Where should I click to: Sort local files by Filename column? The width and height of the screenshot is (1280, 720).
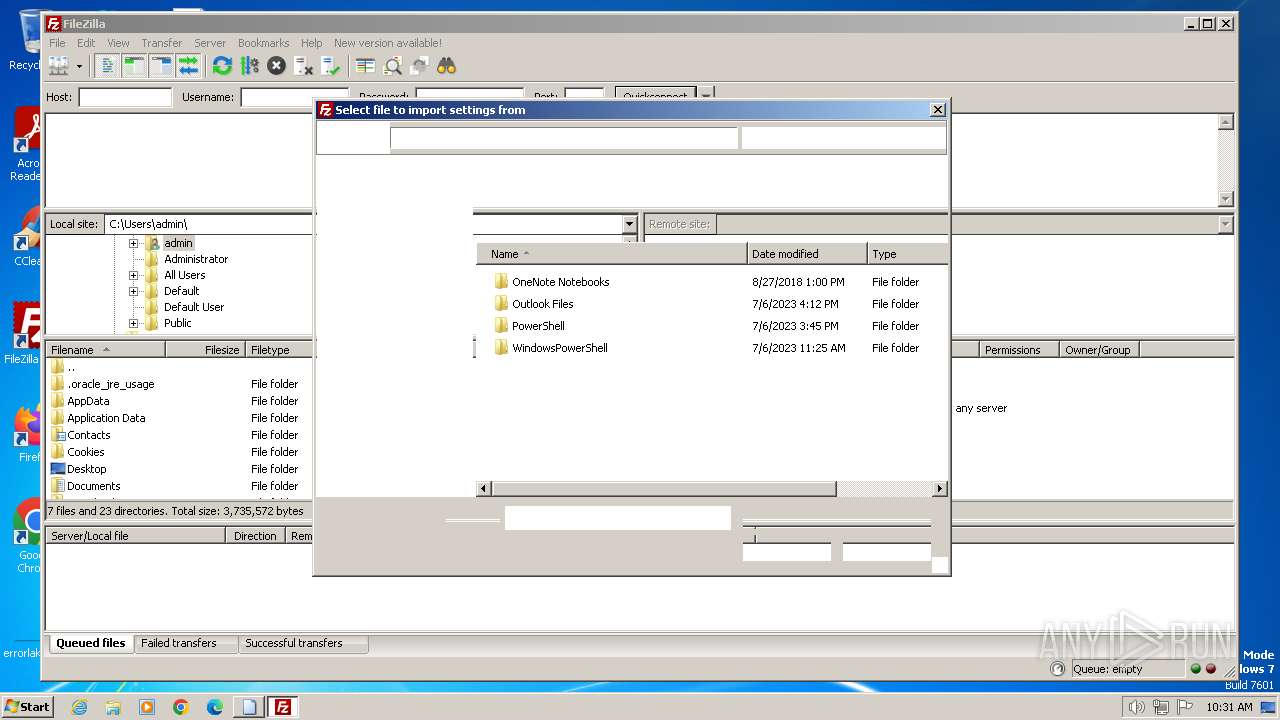point(105,350)
